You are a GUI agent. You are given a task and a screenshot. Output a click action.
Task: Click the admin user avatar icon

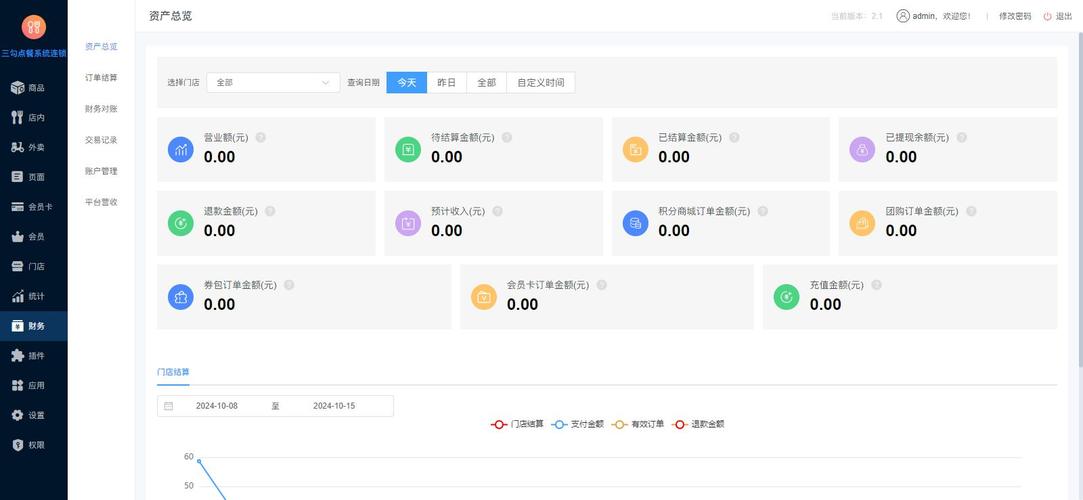[x=903, y=16]
